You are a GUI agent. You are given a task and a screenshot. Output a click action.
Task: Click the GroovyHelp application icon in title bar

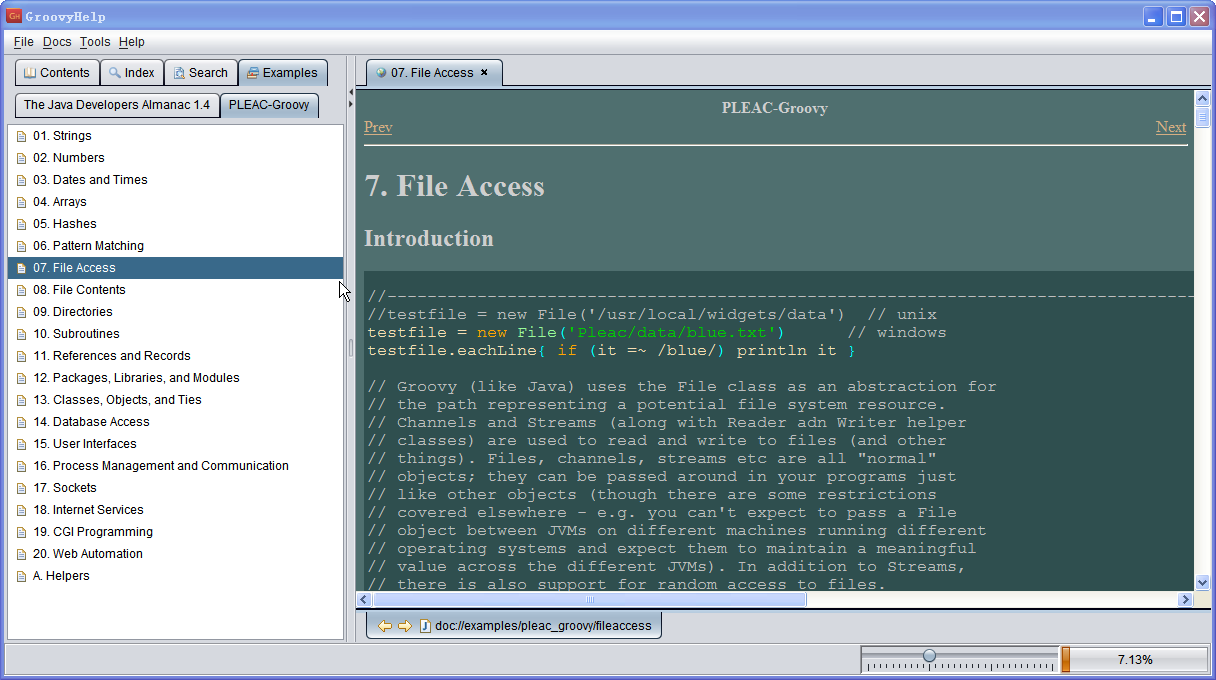14,16
